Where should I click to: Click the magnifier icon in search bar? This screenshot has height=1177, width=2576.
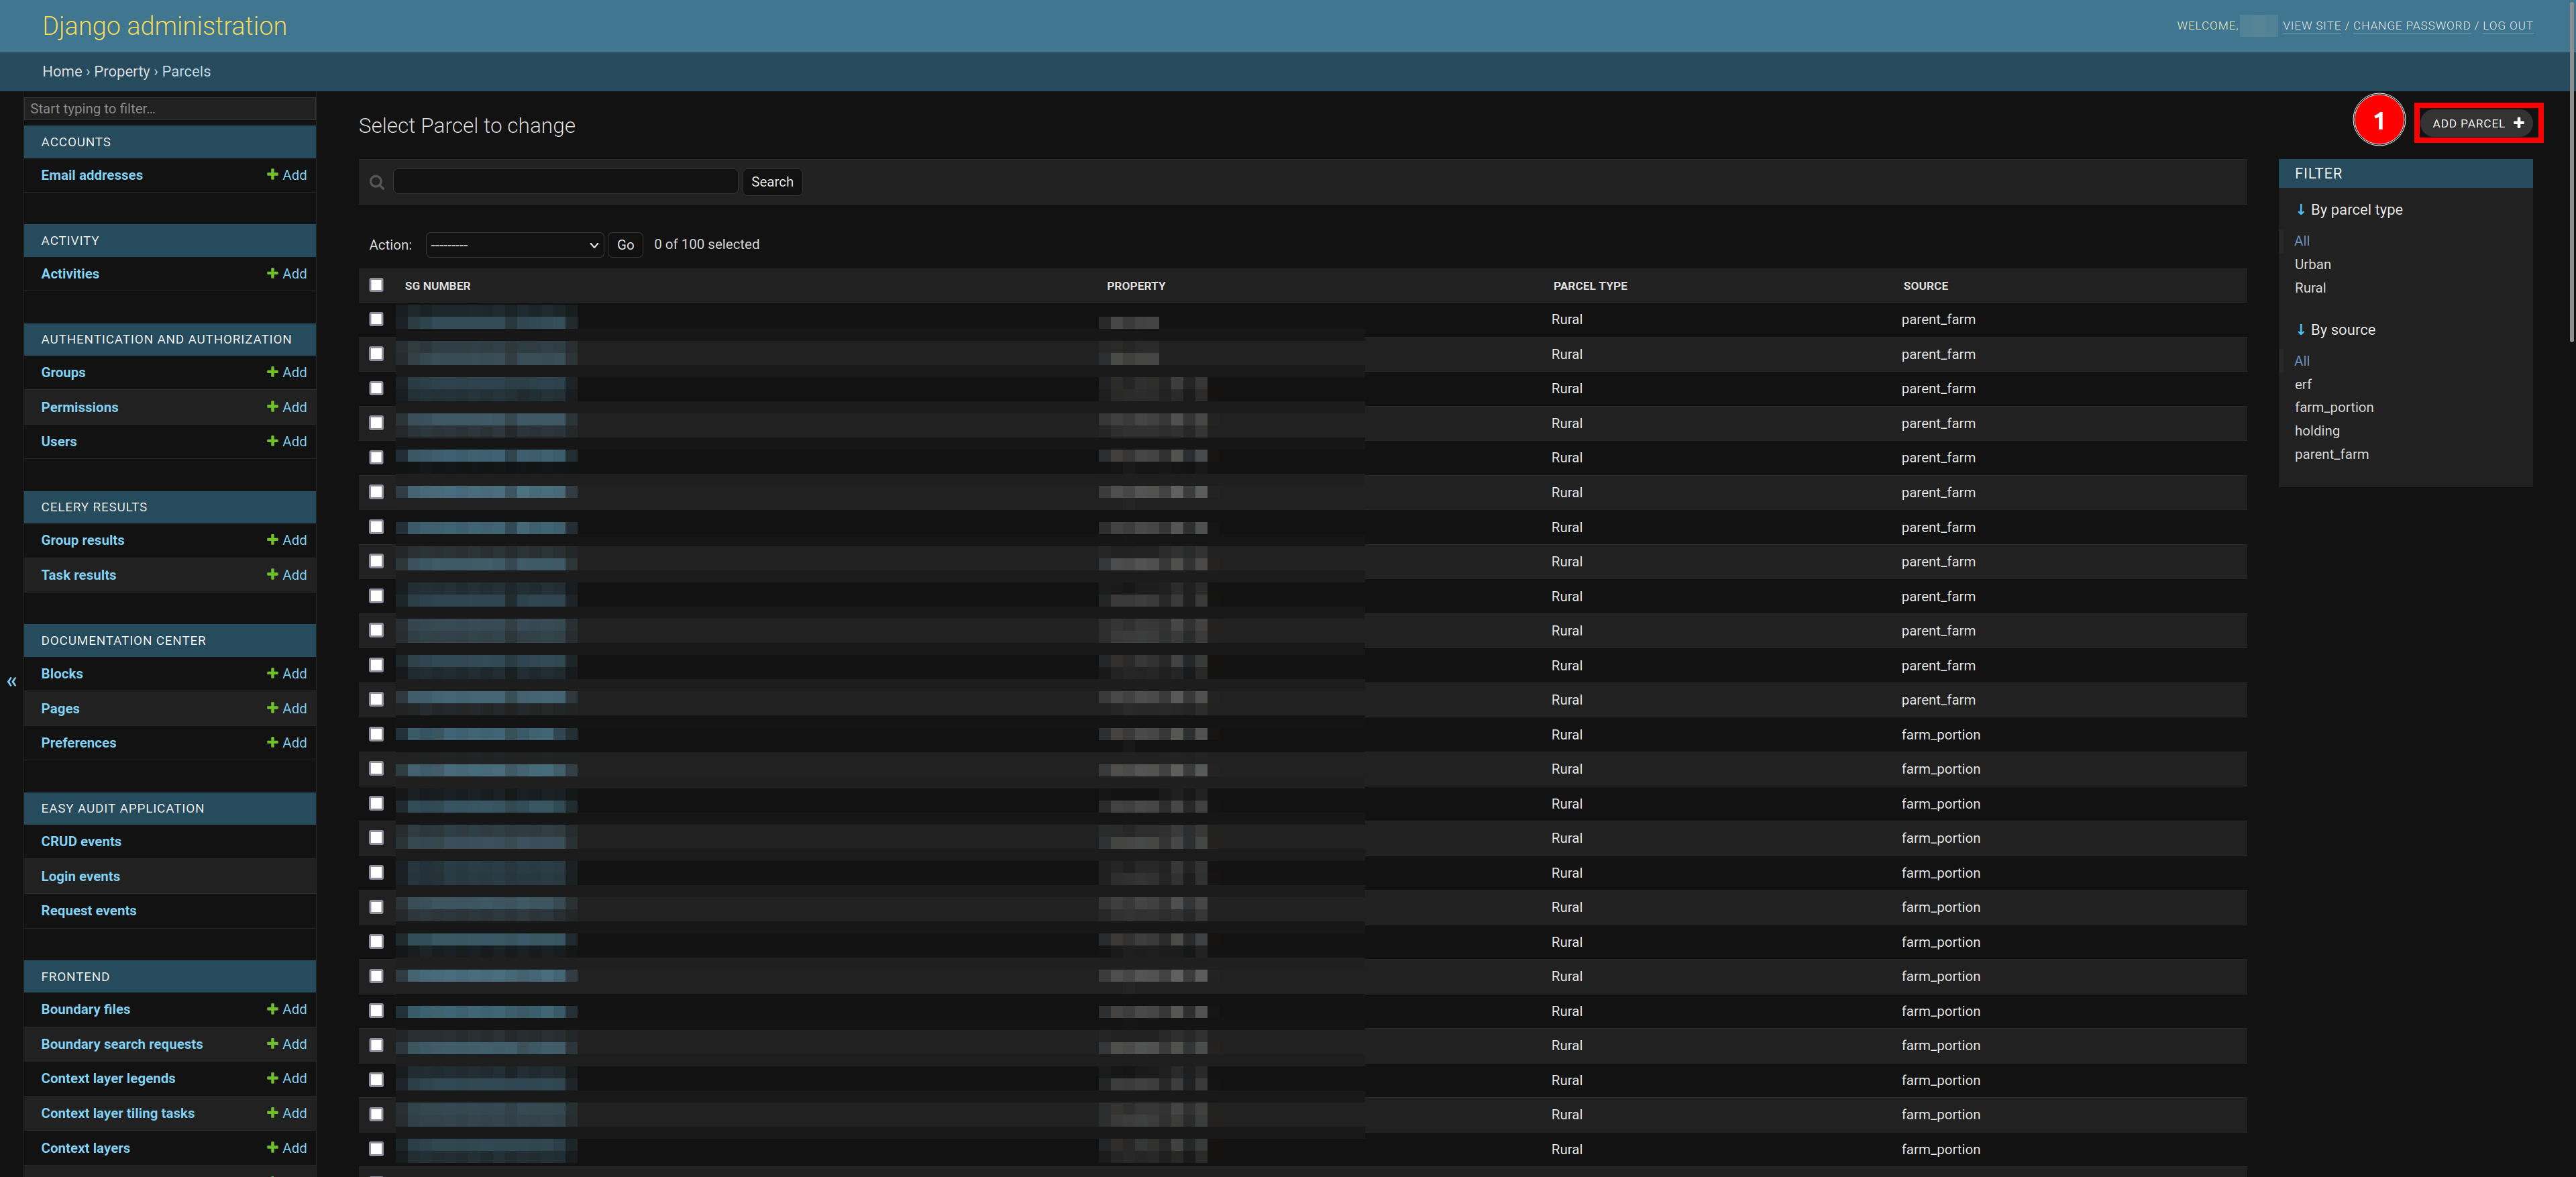tap(377, 182)
